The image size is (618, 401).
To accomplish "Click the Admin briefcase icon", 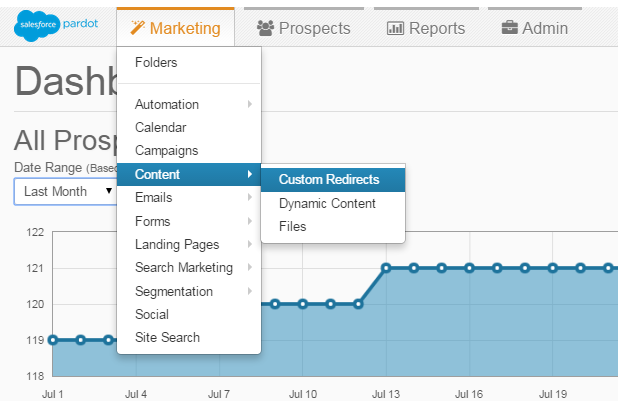I will coord(510,28).
